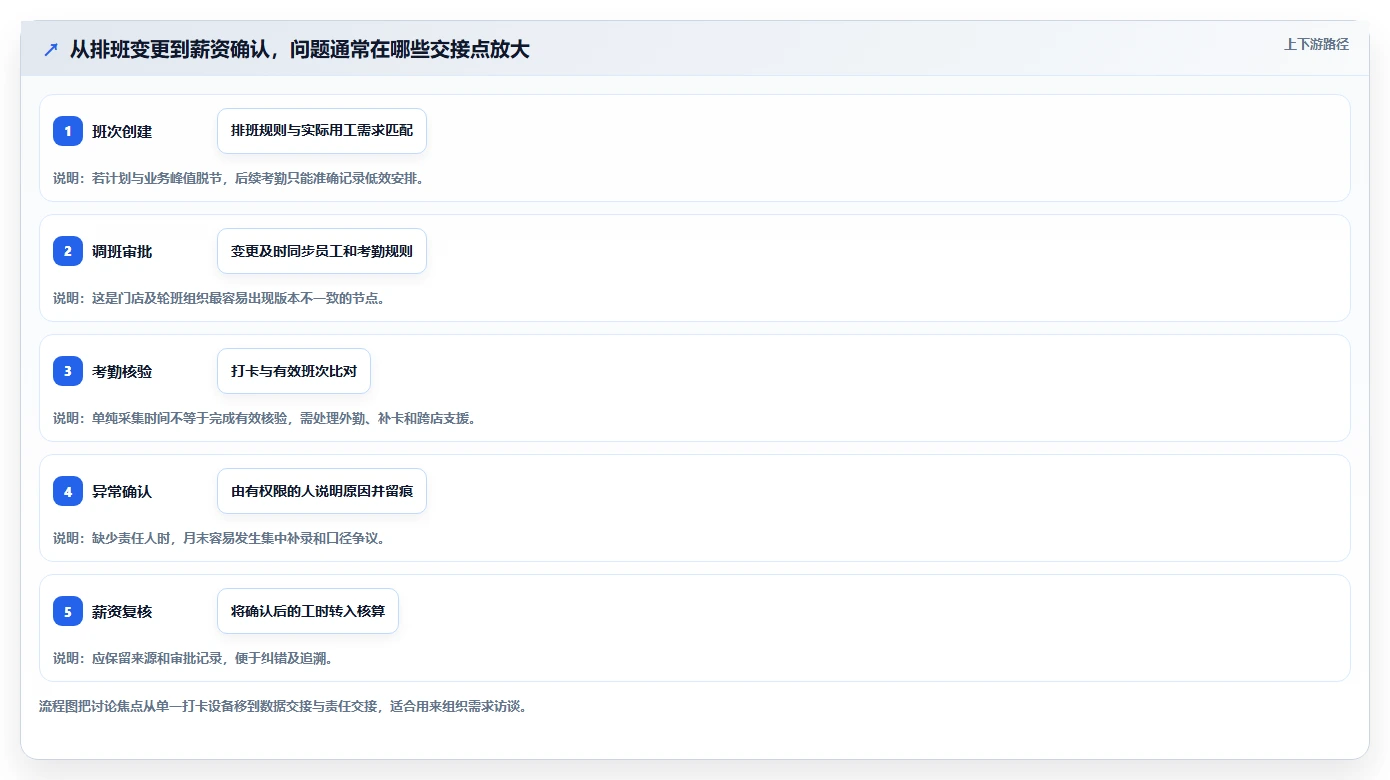Click the step 3 number badge
The image size is (1390, 780).
(x=68, y=371)
